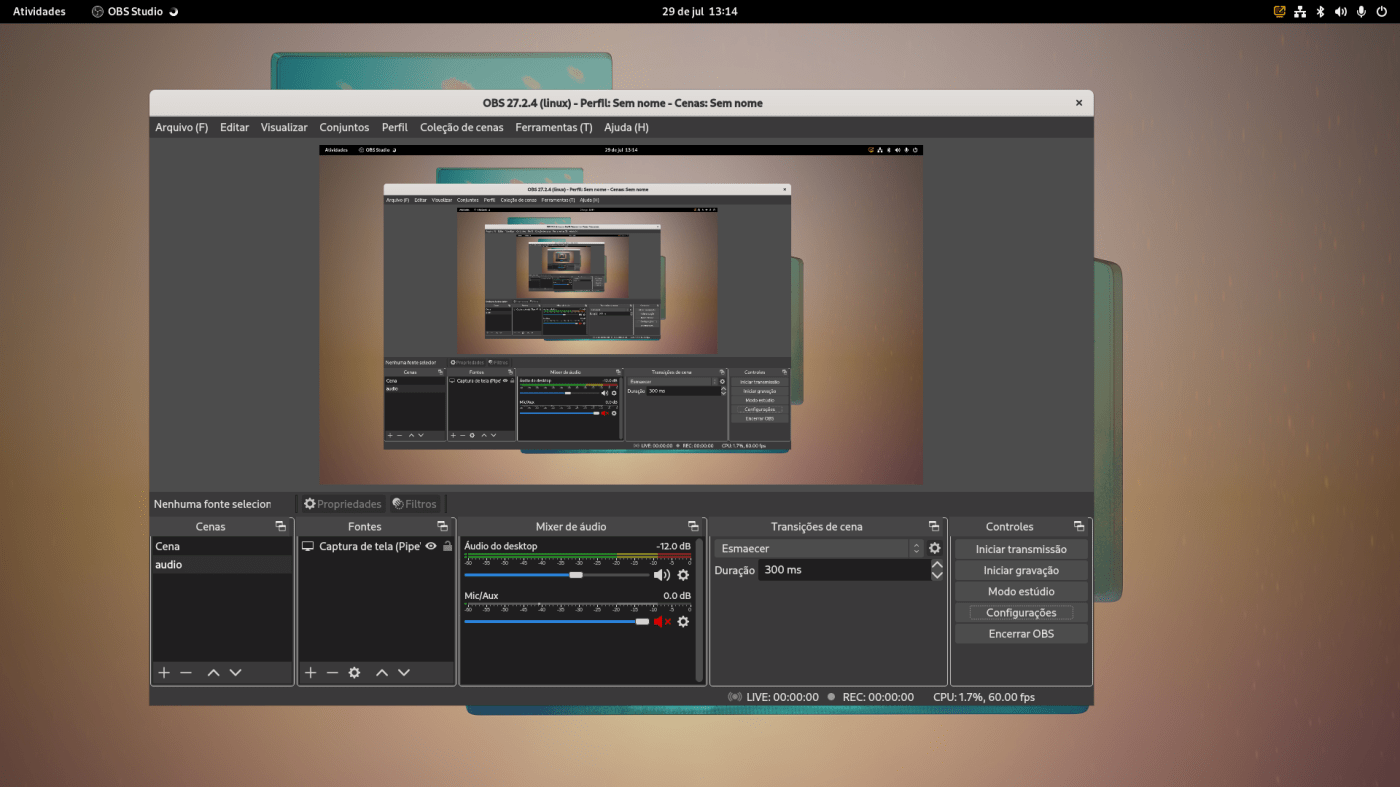Click the OBS Studio icon in the top bar
The width and height of the screenshot is (1400, 787).
pos(96,11)
